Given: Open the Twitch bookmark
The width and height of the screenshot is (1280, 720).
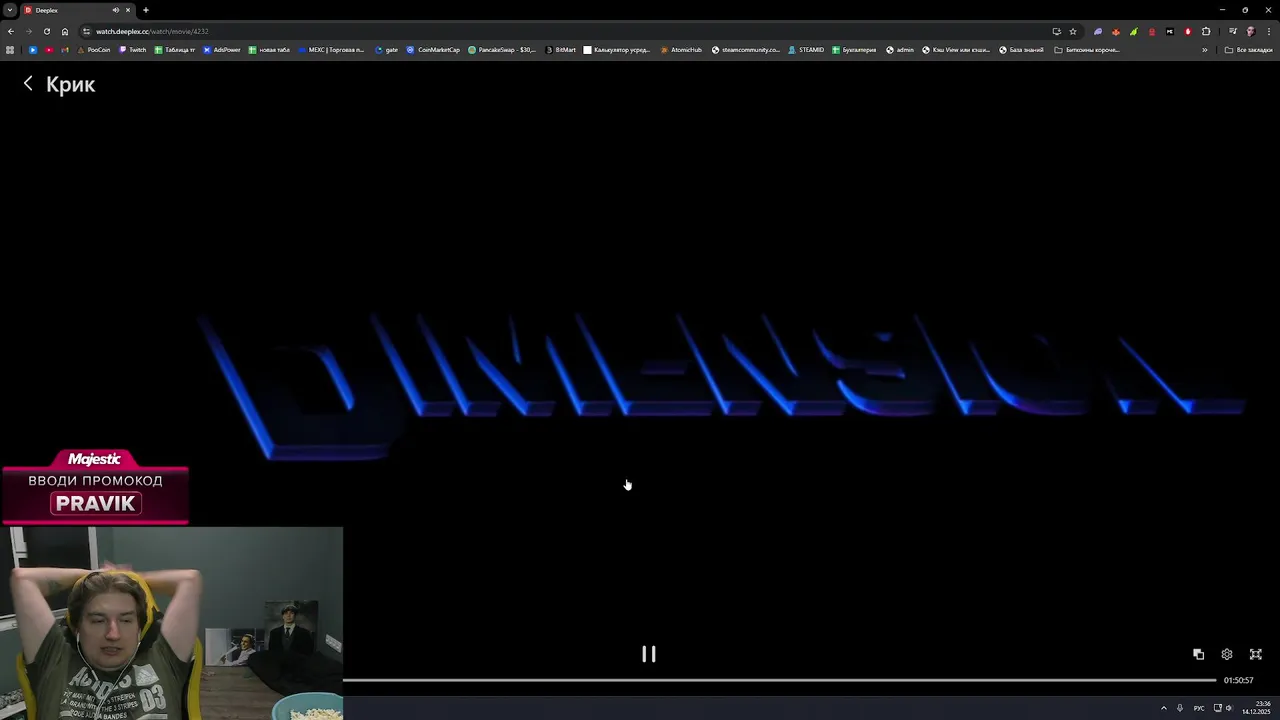Looking at the screenshot, I should click(x=132, y=50).
